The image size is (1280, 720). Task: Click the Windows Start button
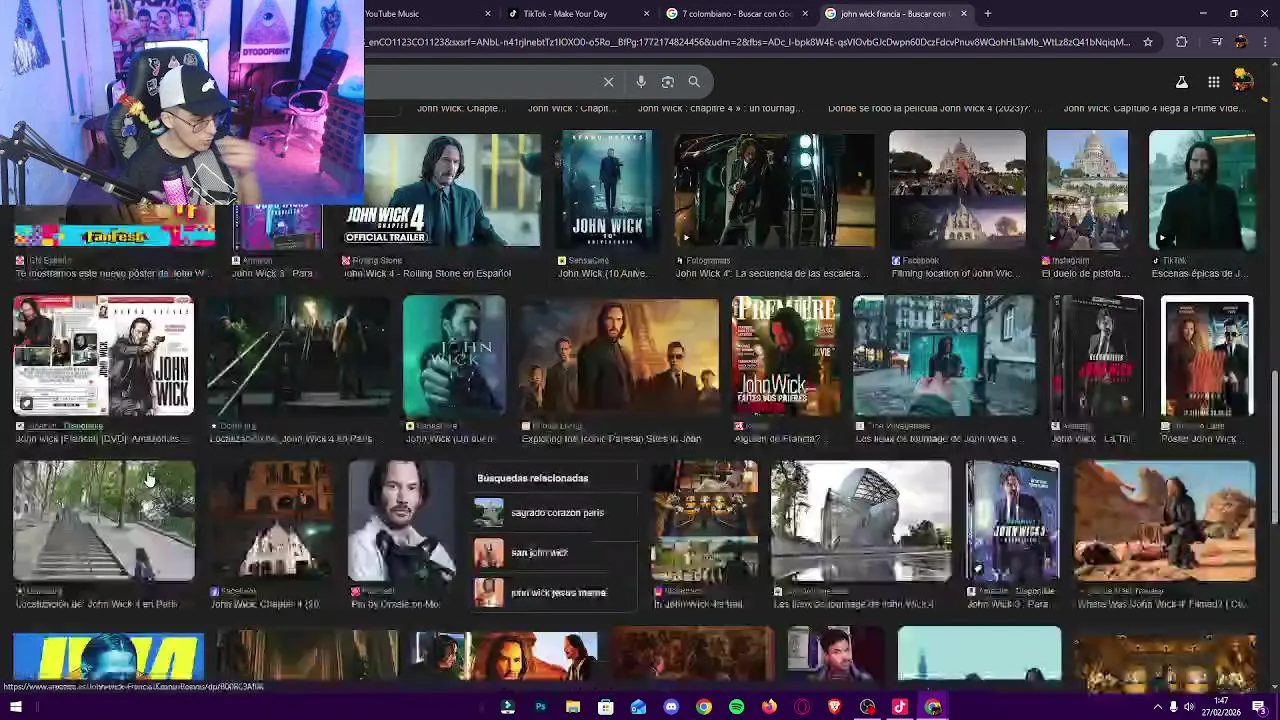click(x=14, y=707)
